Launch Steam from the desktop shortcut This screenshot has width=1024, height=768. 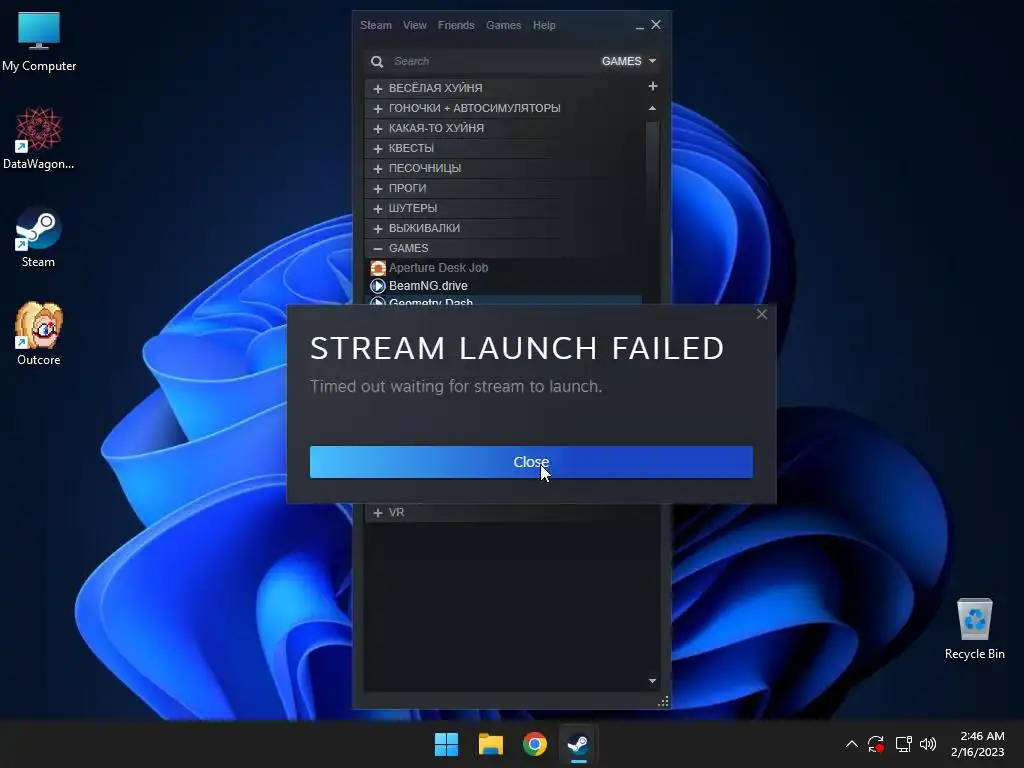[x=39, y=237]
